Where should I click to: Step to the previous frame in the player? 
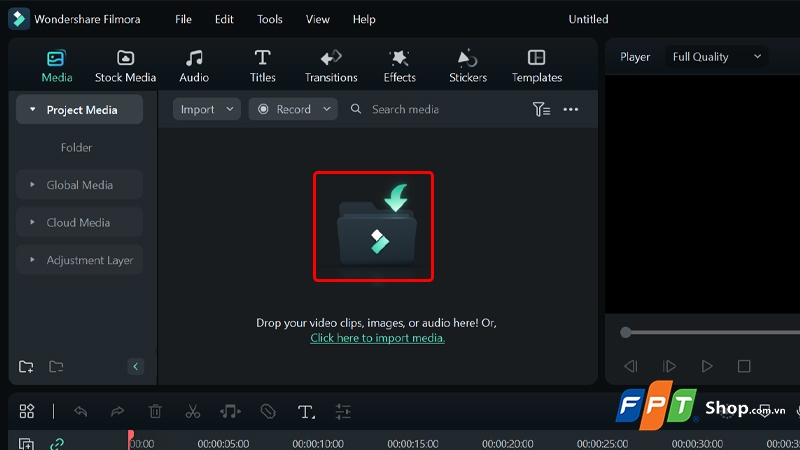(x=631, y=366)
